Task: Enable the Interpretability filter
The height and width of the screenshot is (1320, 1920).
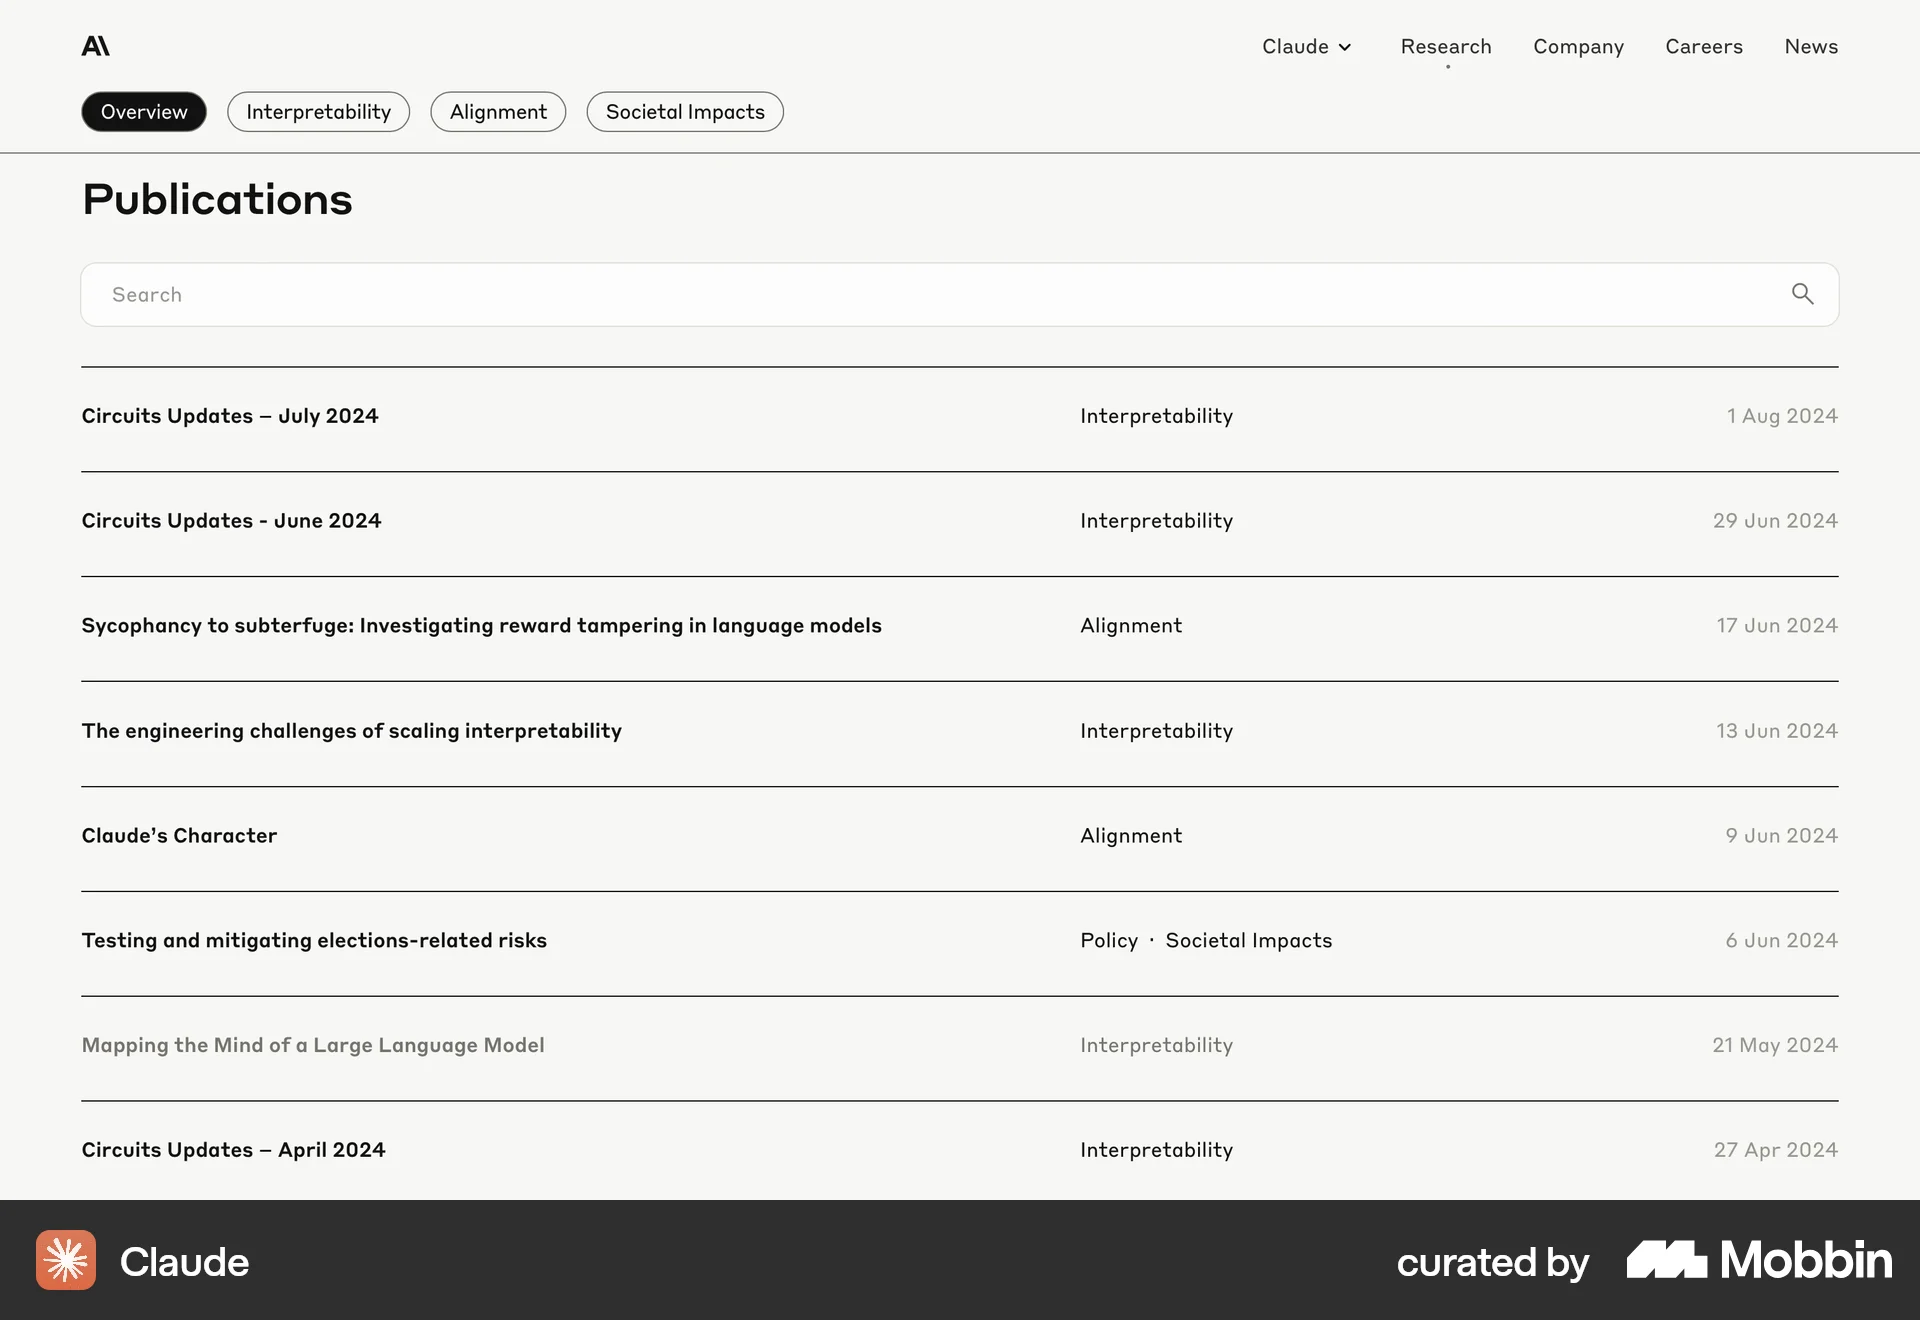Action: [x=318, y=111]
